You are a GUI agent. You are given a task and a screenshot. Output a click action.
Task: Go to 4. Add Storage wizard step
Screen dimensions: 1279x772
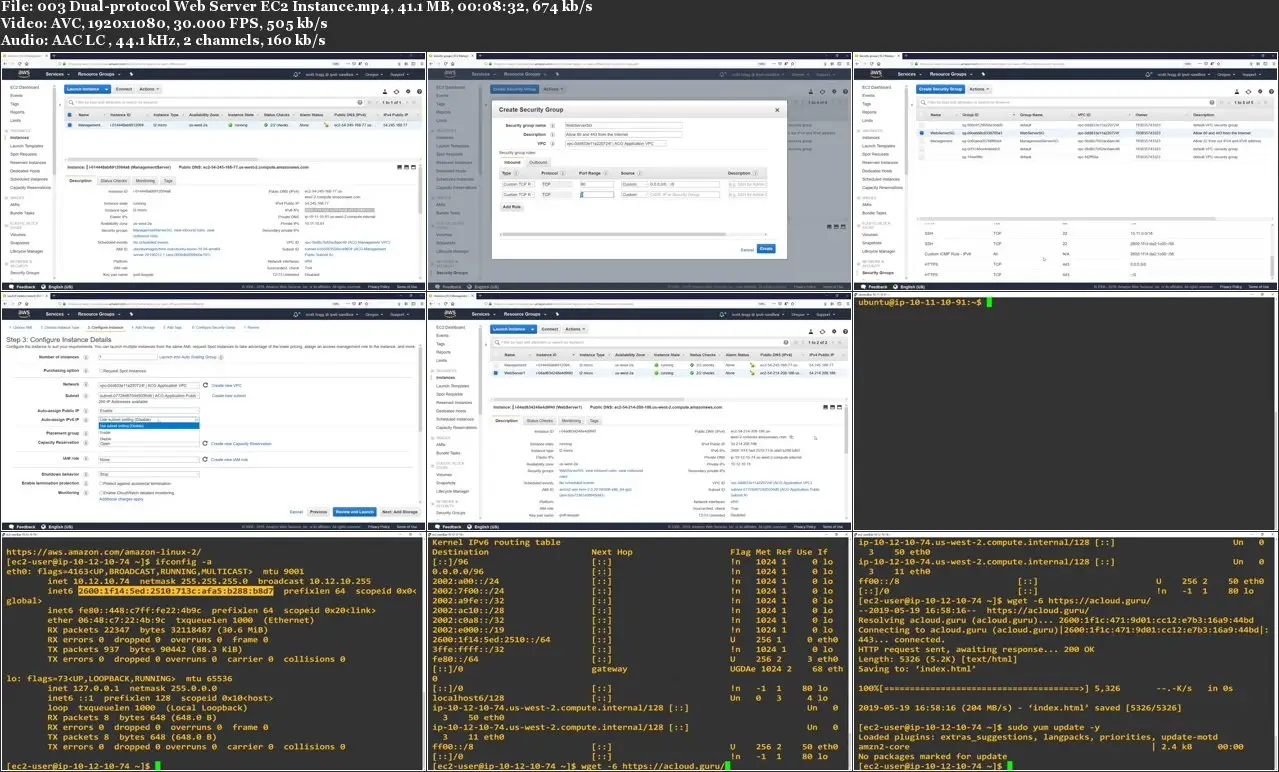click(x=143, y=327)
